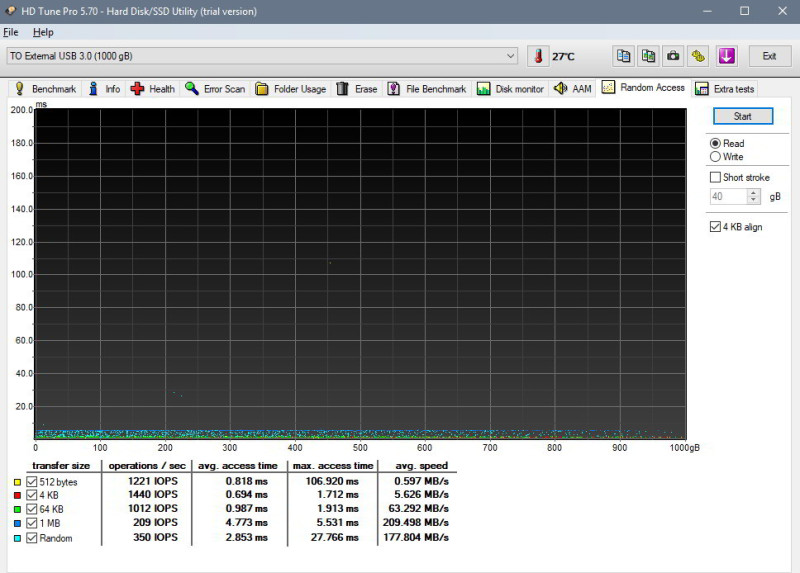Click the blue 1 MB color swatch

(x=17, y=524)
